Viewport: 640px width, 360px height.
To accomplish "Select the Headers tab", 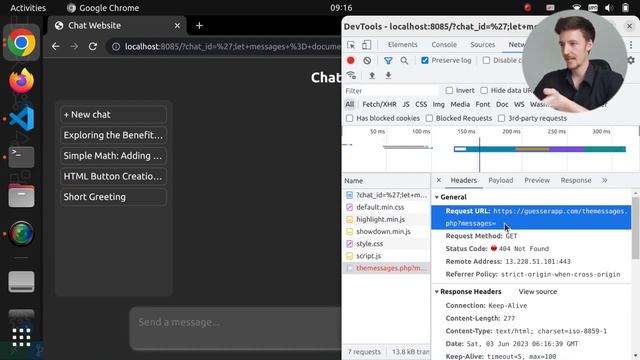I will click(463, 180).
